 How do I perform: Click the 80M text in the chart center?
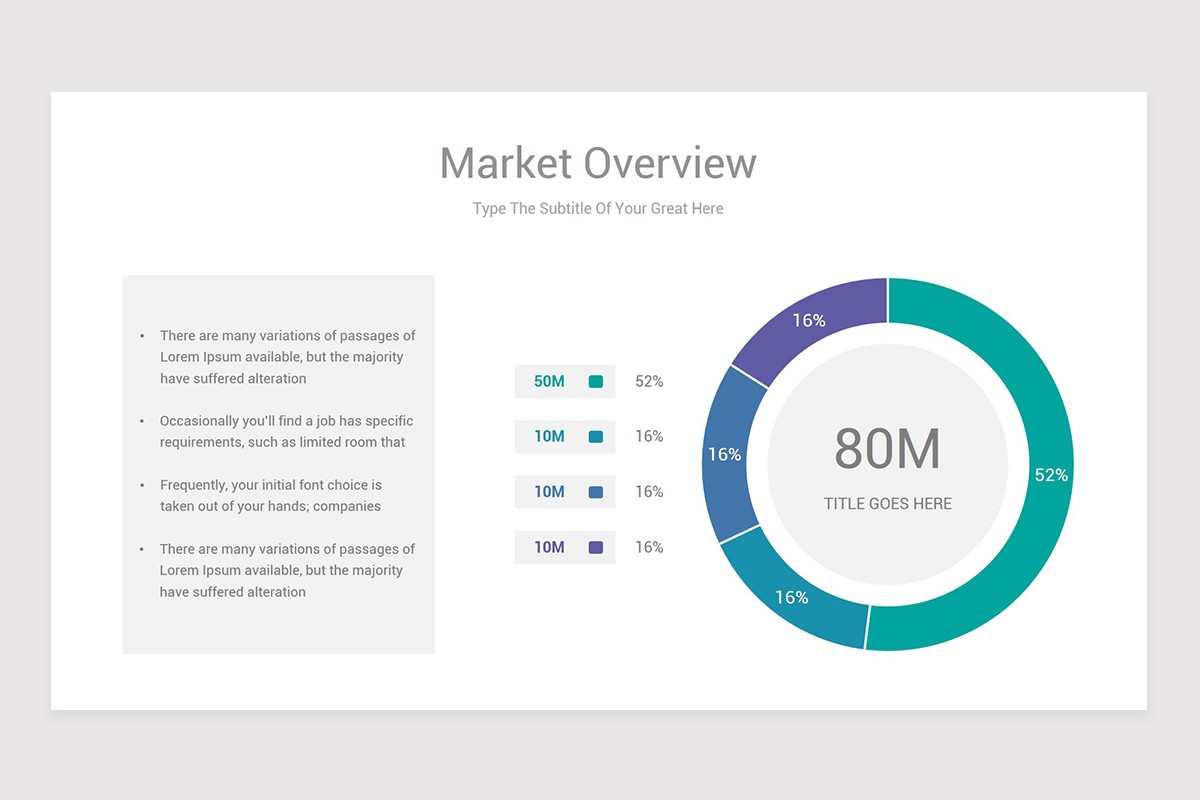[888, 452]
